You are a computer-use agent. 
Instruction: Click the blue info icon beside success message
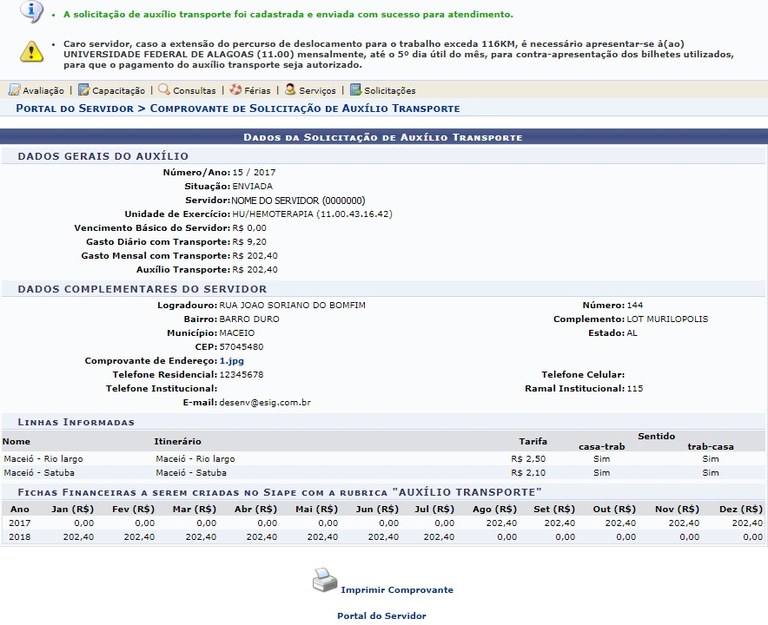tap(32, 12)
